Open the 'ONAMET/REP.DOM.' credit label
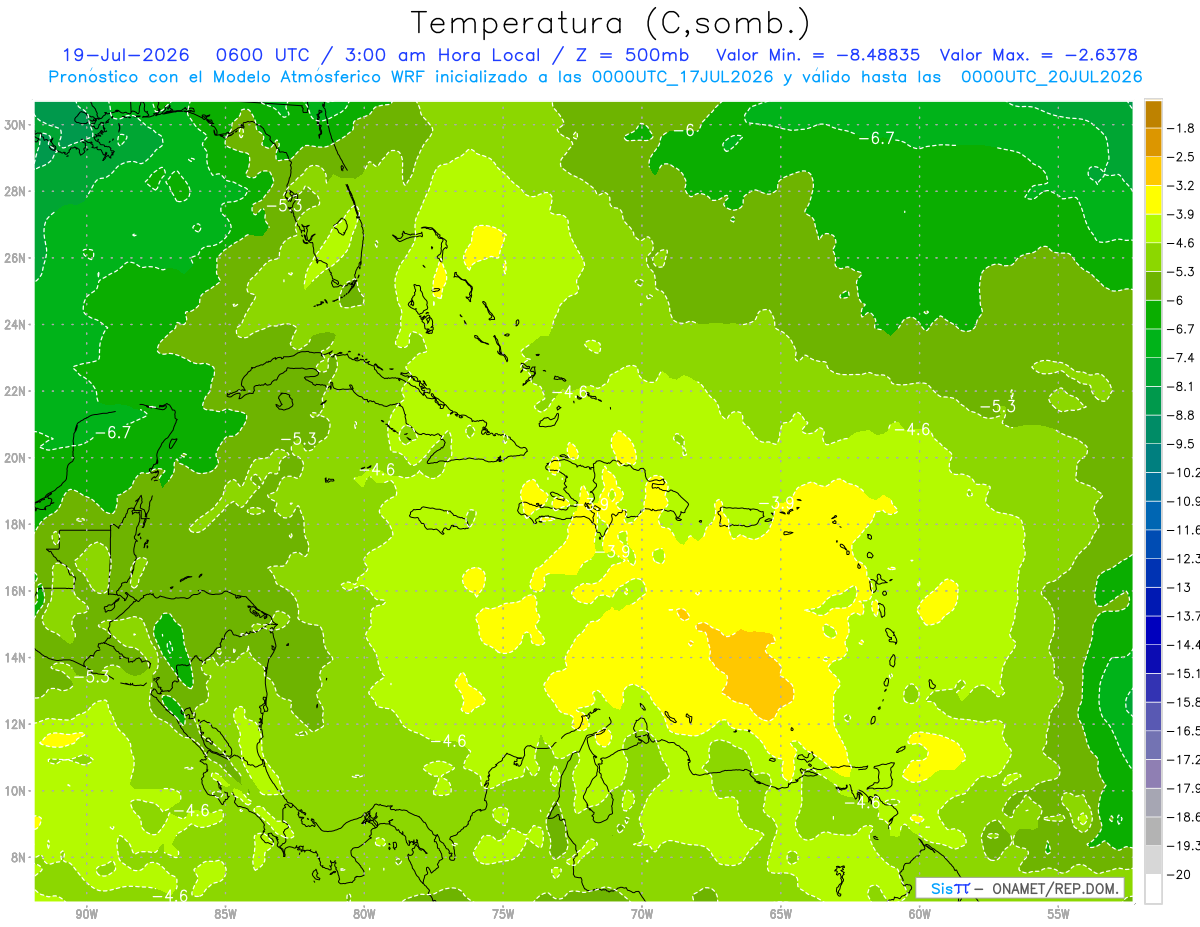Image resolution: width=1200 pixels, height=927 pixels. (1054, 888)
